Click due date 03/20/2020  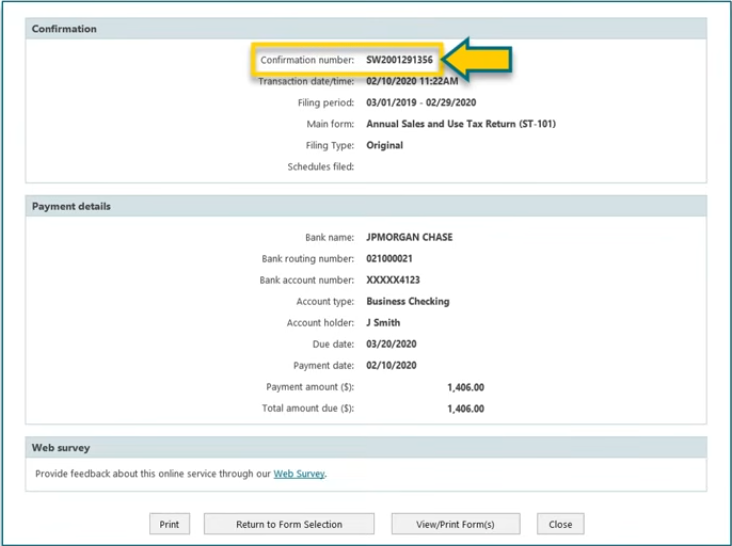click(x=391, y=344)
